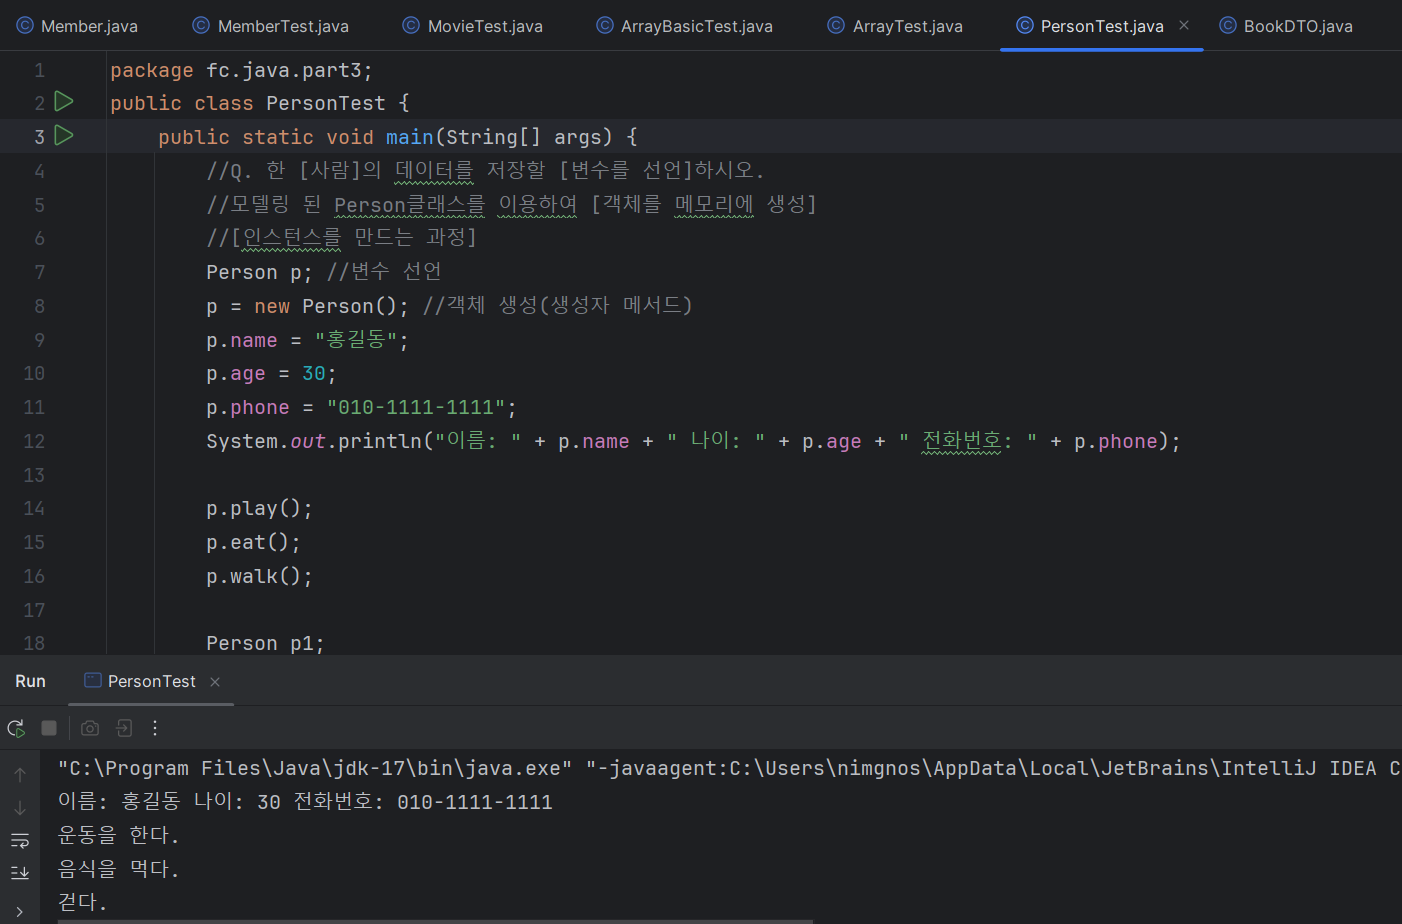Toggle scroll to end of console
Viewport: 1402px width, 924px height.
tap(20, 873)
